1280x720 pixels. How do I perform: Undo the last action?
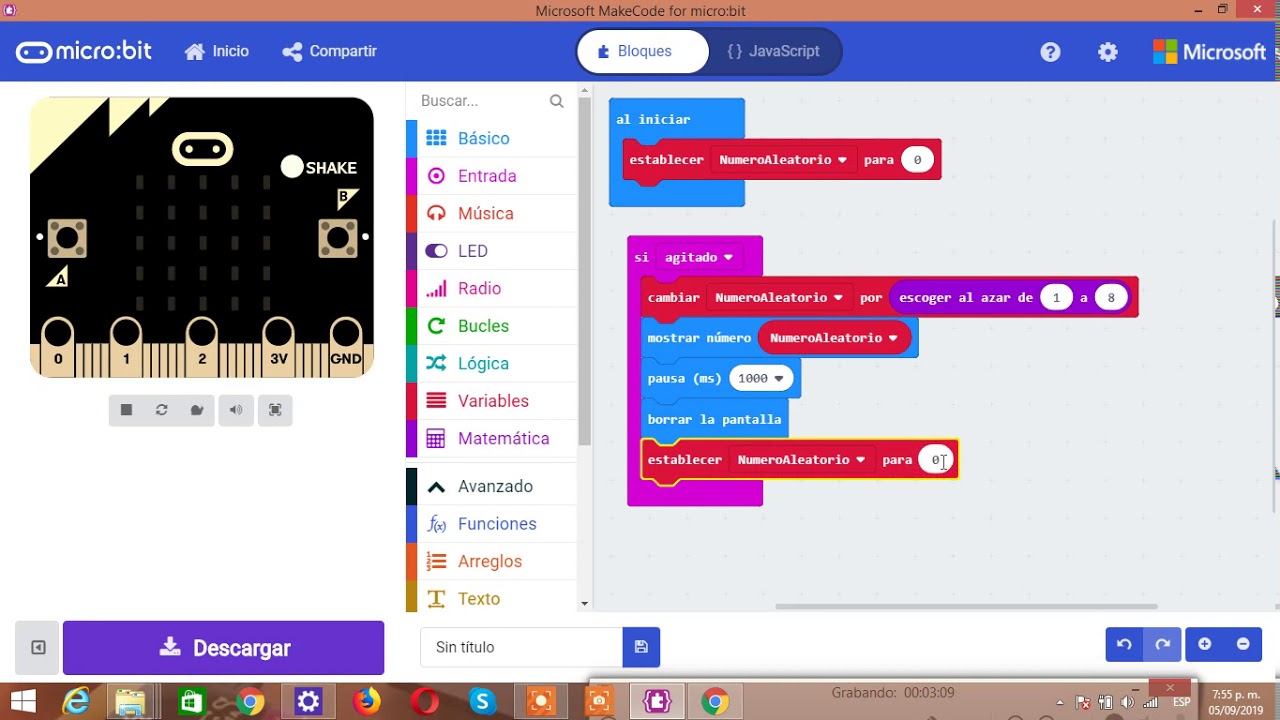point(1124,645)
